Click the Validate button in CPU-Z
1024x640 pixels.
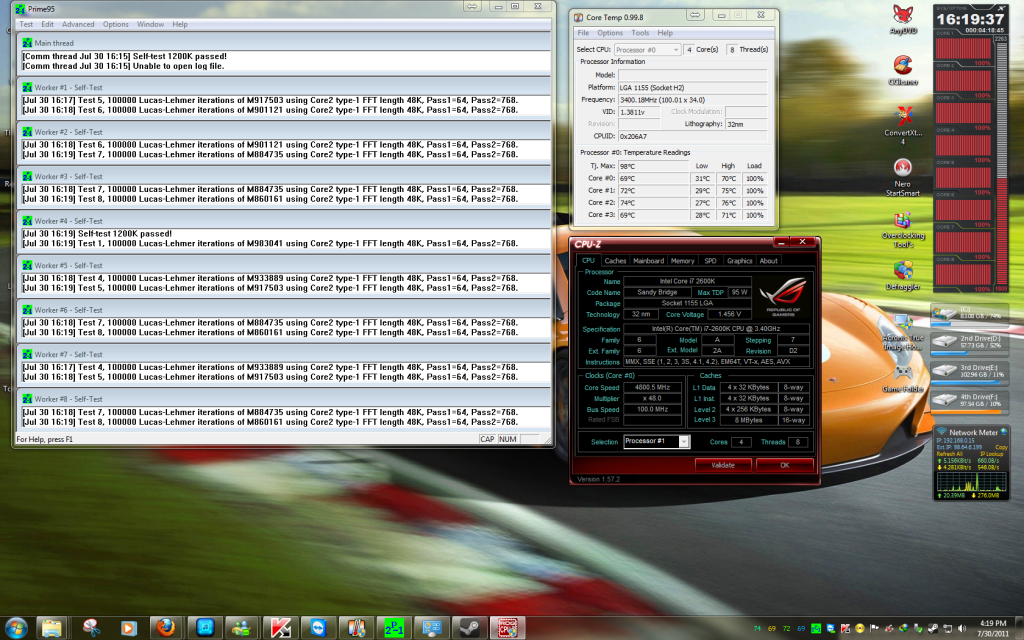coord(723,465)
